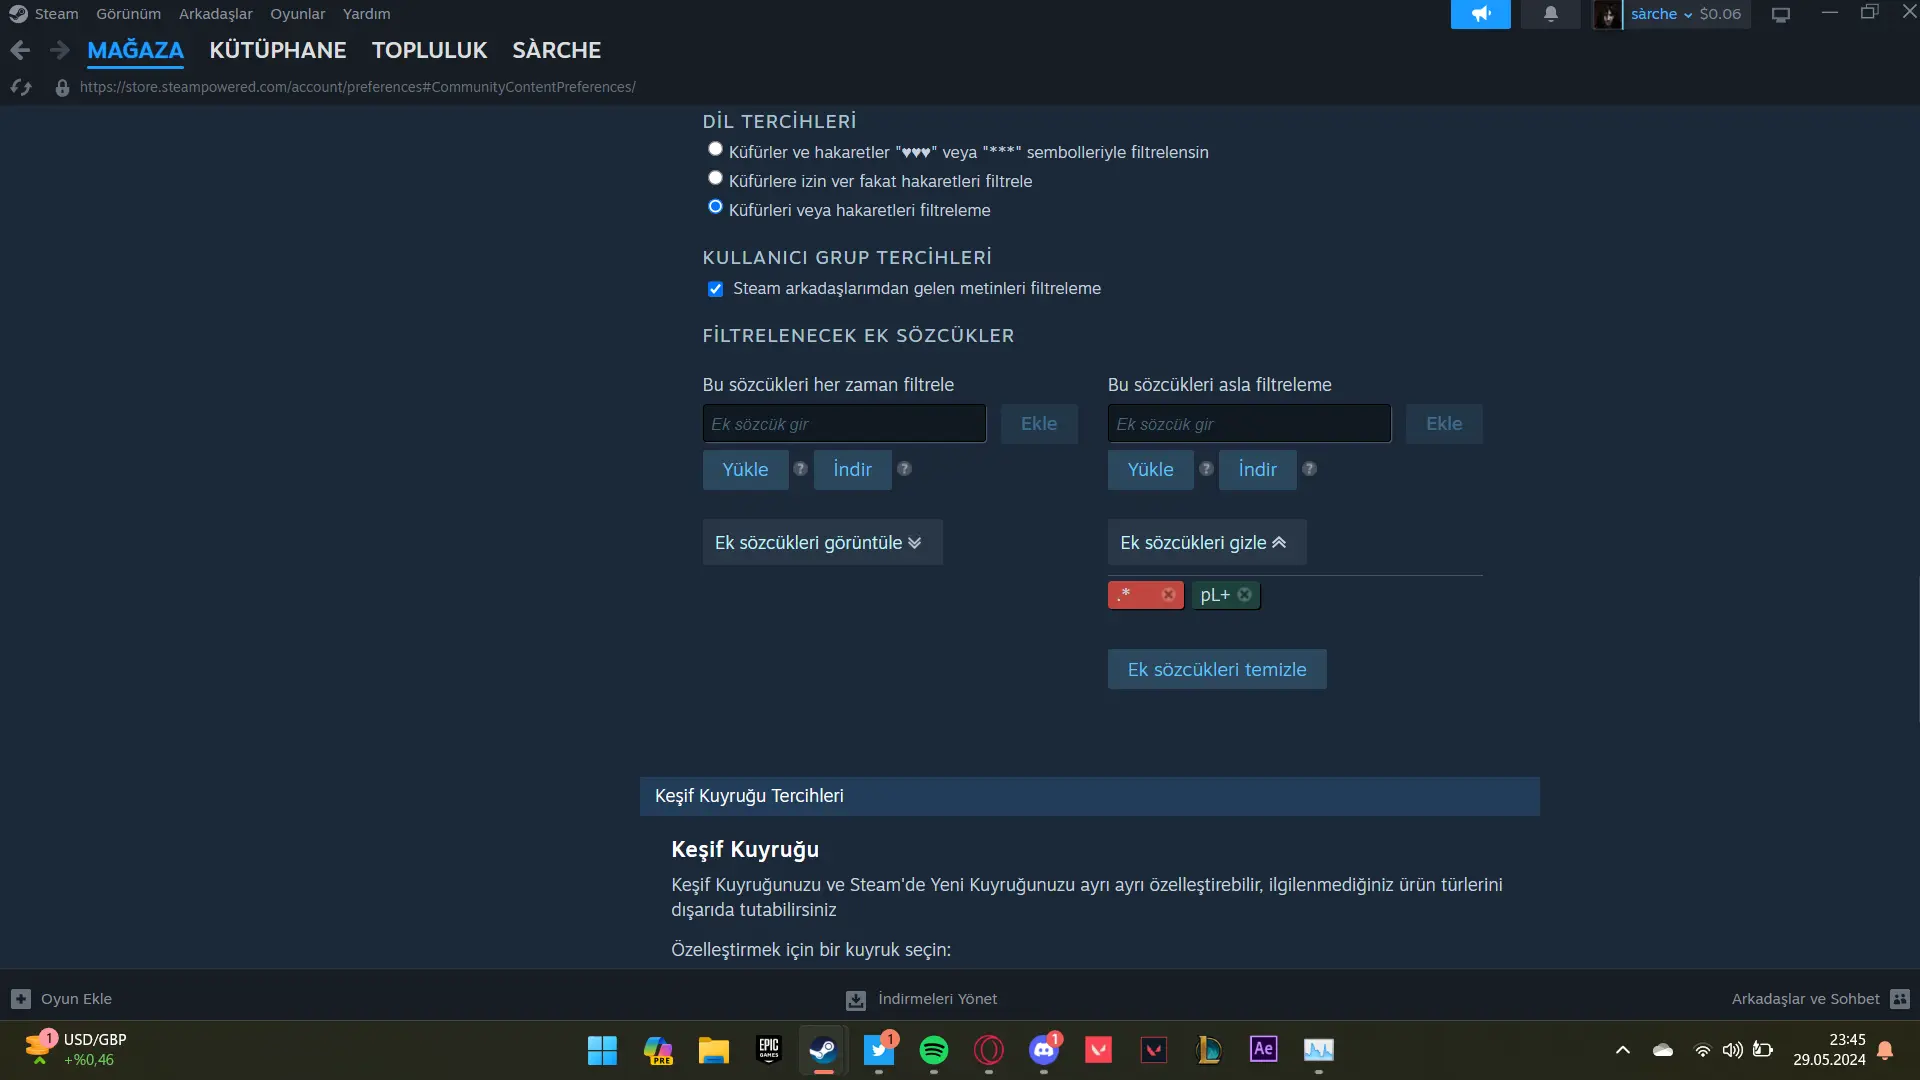The height and width of the screenshot is (1080, 1920).
Task: Click İndir under never-filter words
Action: [x=1257, y=470]
